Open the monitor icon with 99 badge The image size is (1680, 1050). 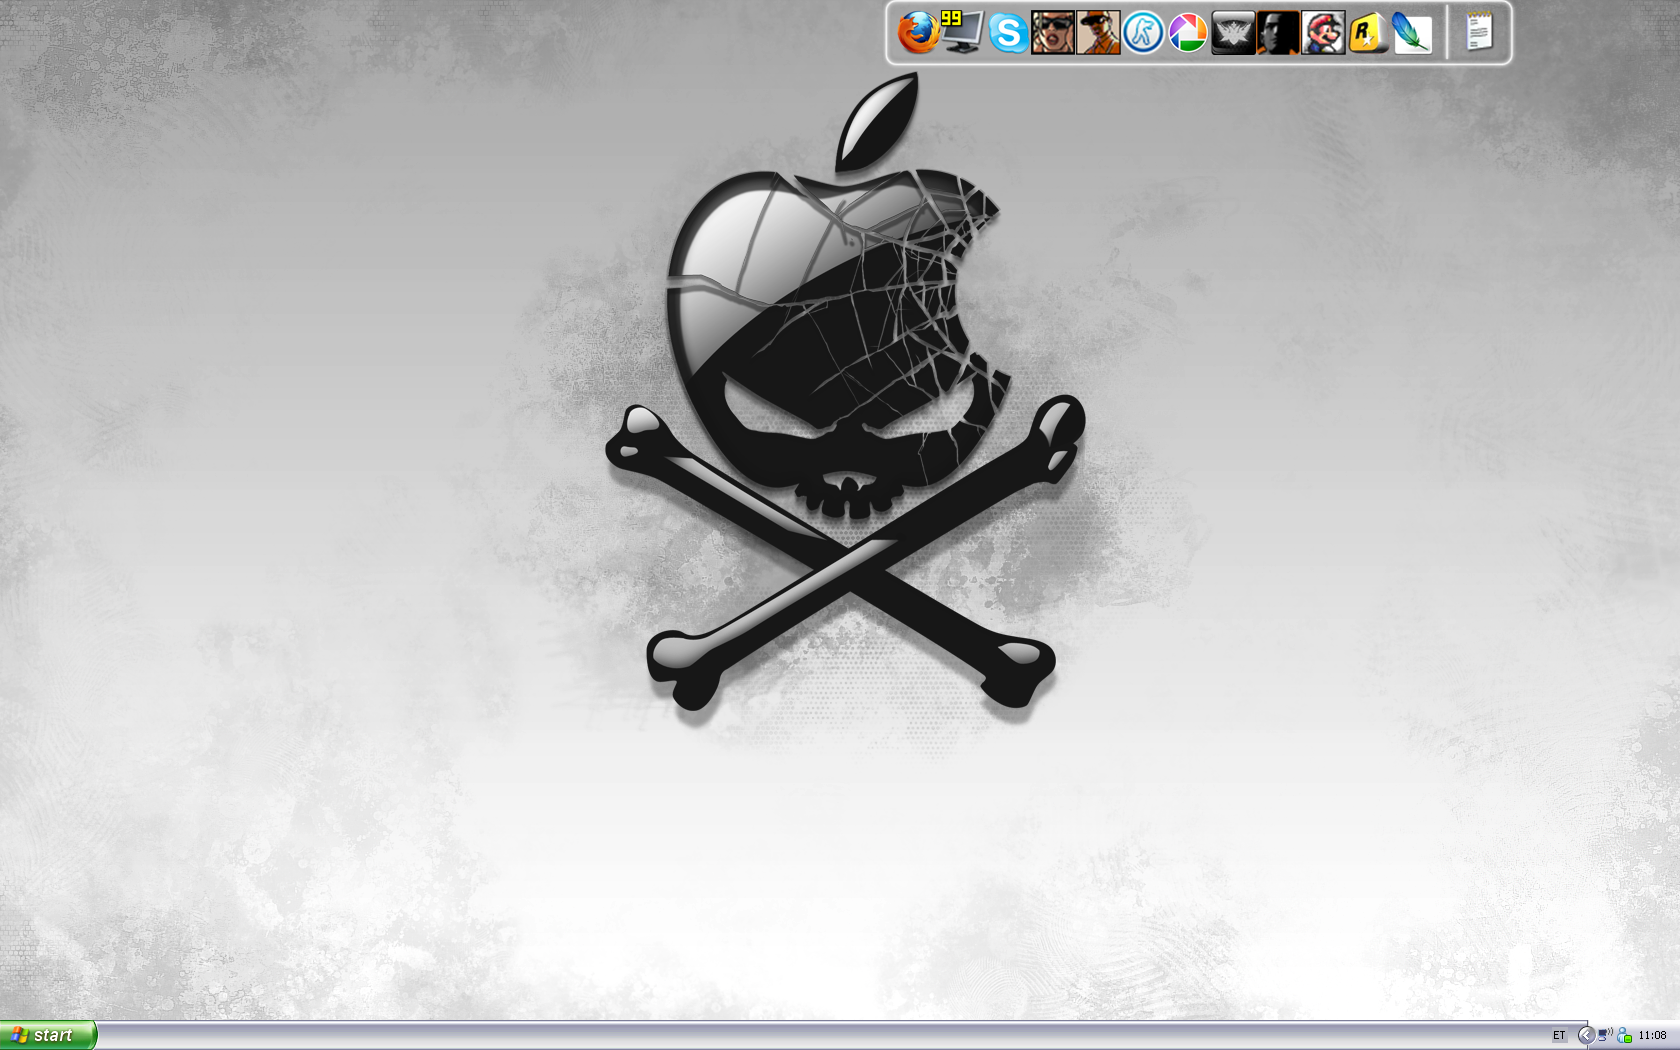(962, 33)
